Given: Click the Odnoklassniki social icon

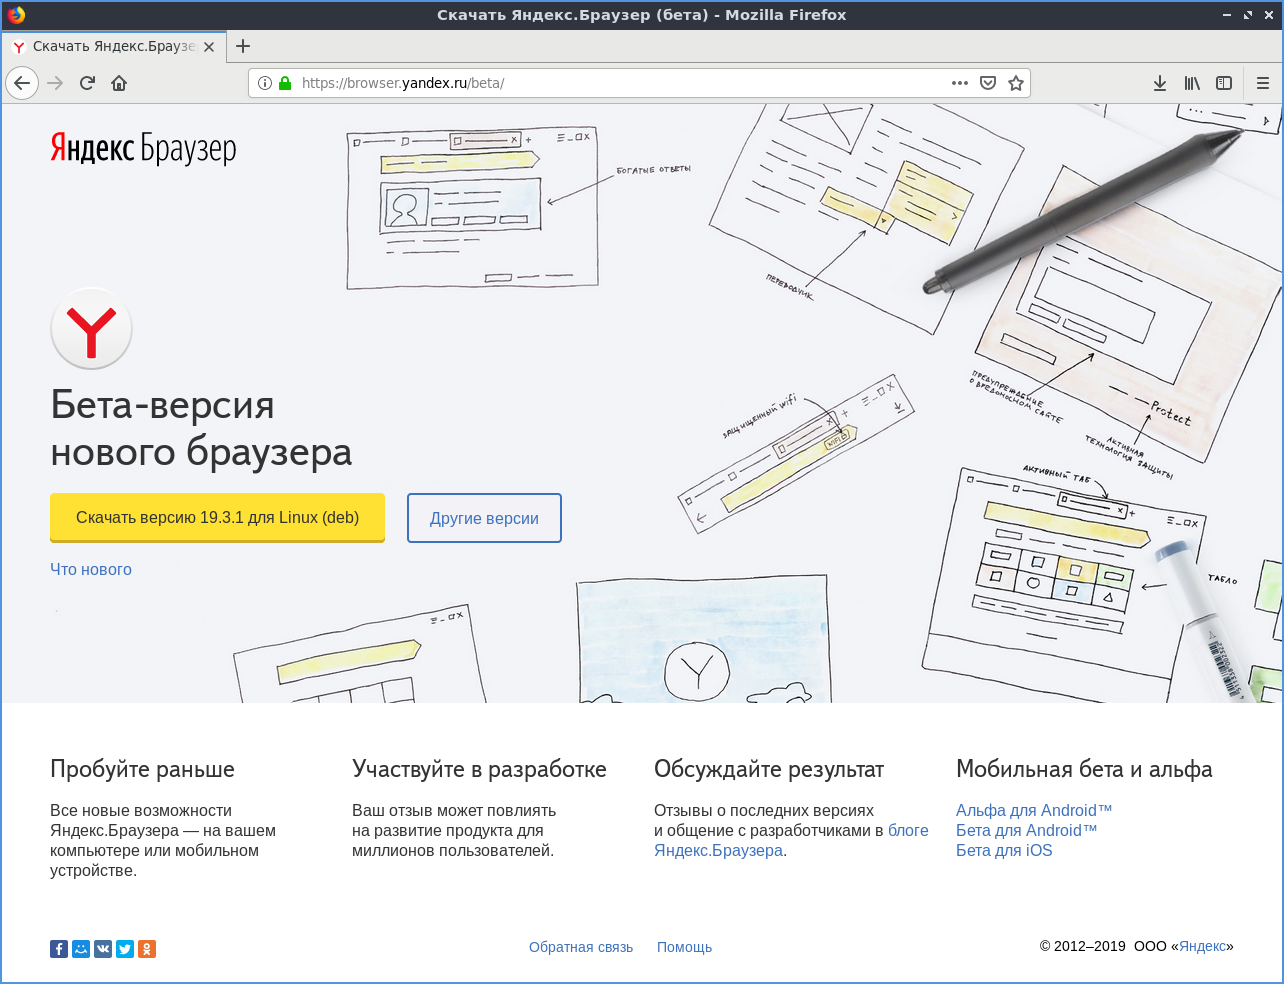Looking at the screenshot, I should coord(147,949).
